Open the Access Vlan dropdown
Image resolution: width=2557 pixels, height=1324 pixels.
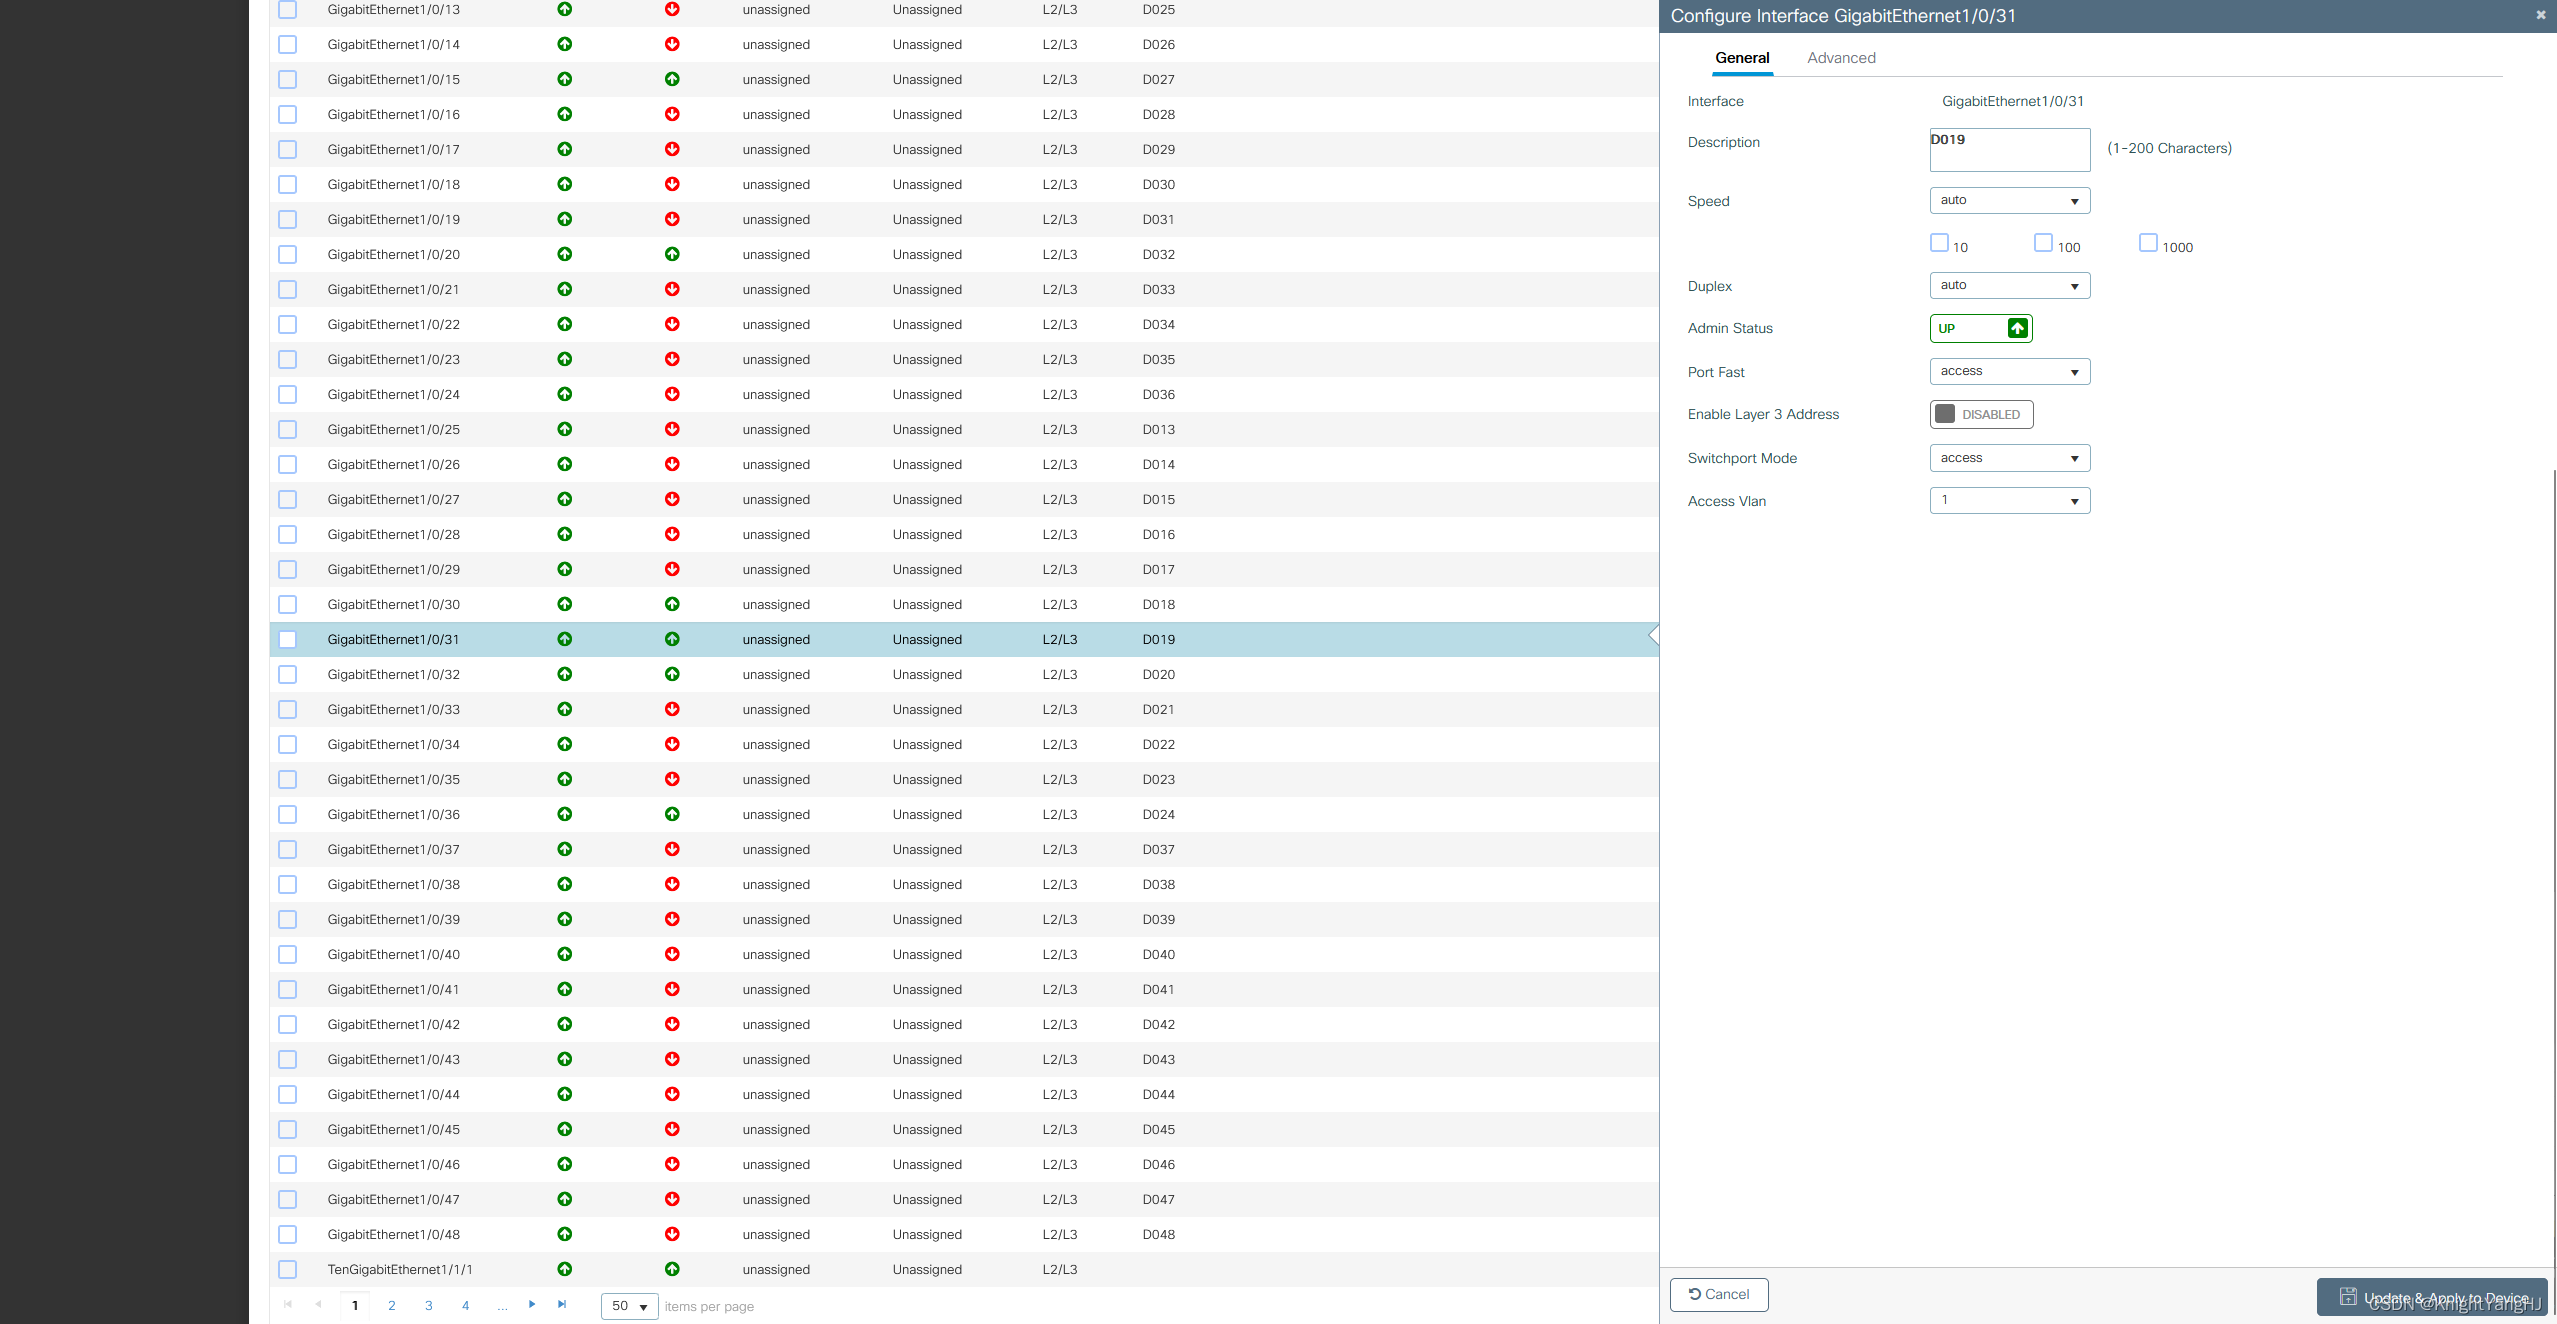(x=2010, y=500)
